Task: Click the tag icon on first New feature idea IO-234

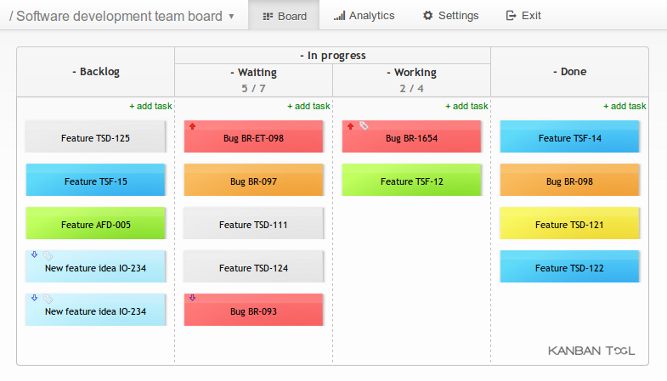Action: pos(48,256)
